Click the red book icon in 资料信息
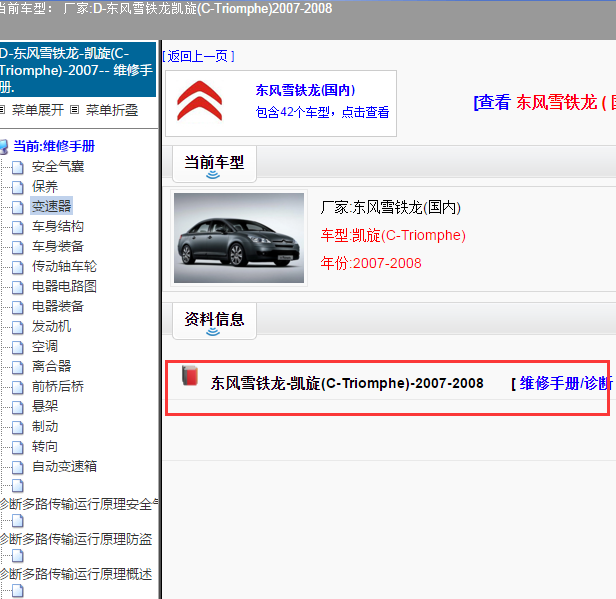 (x=190, y=376)
